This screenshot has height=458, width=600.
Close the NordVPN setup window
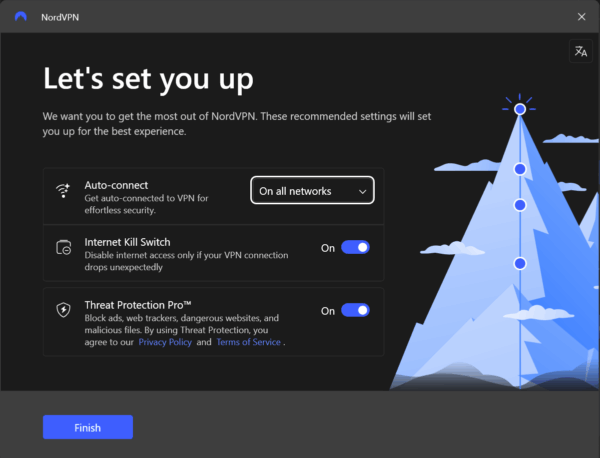(x=581, y=16)
